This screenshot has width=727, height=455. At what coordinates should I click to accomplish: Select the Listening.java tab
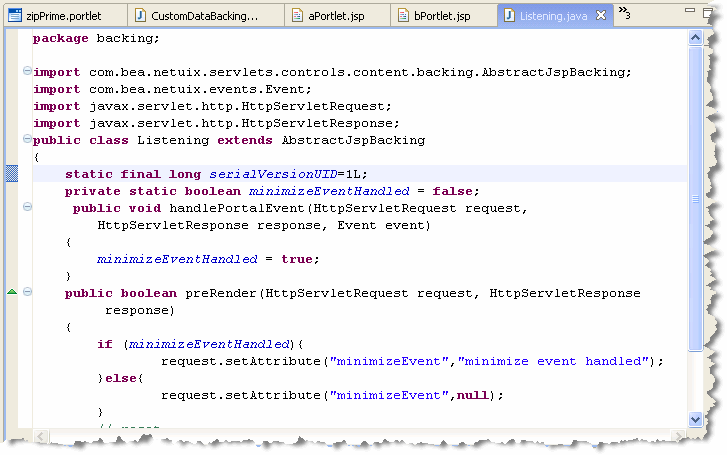coord(553,16)
